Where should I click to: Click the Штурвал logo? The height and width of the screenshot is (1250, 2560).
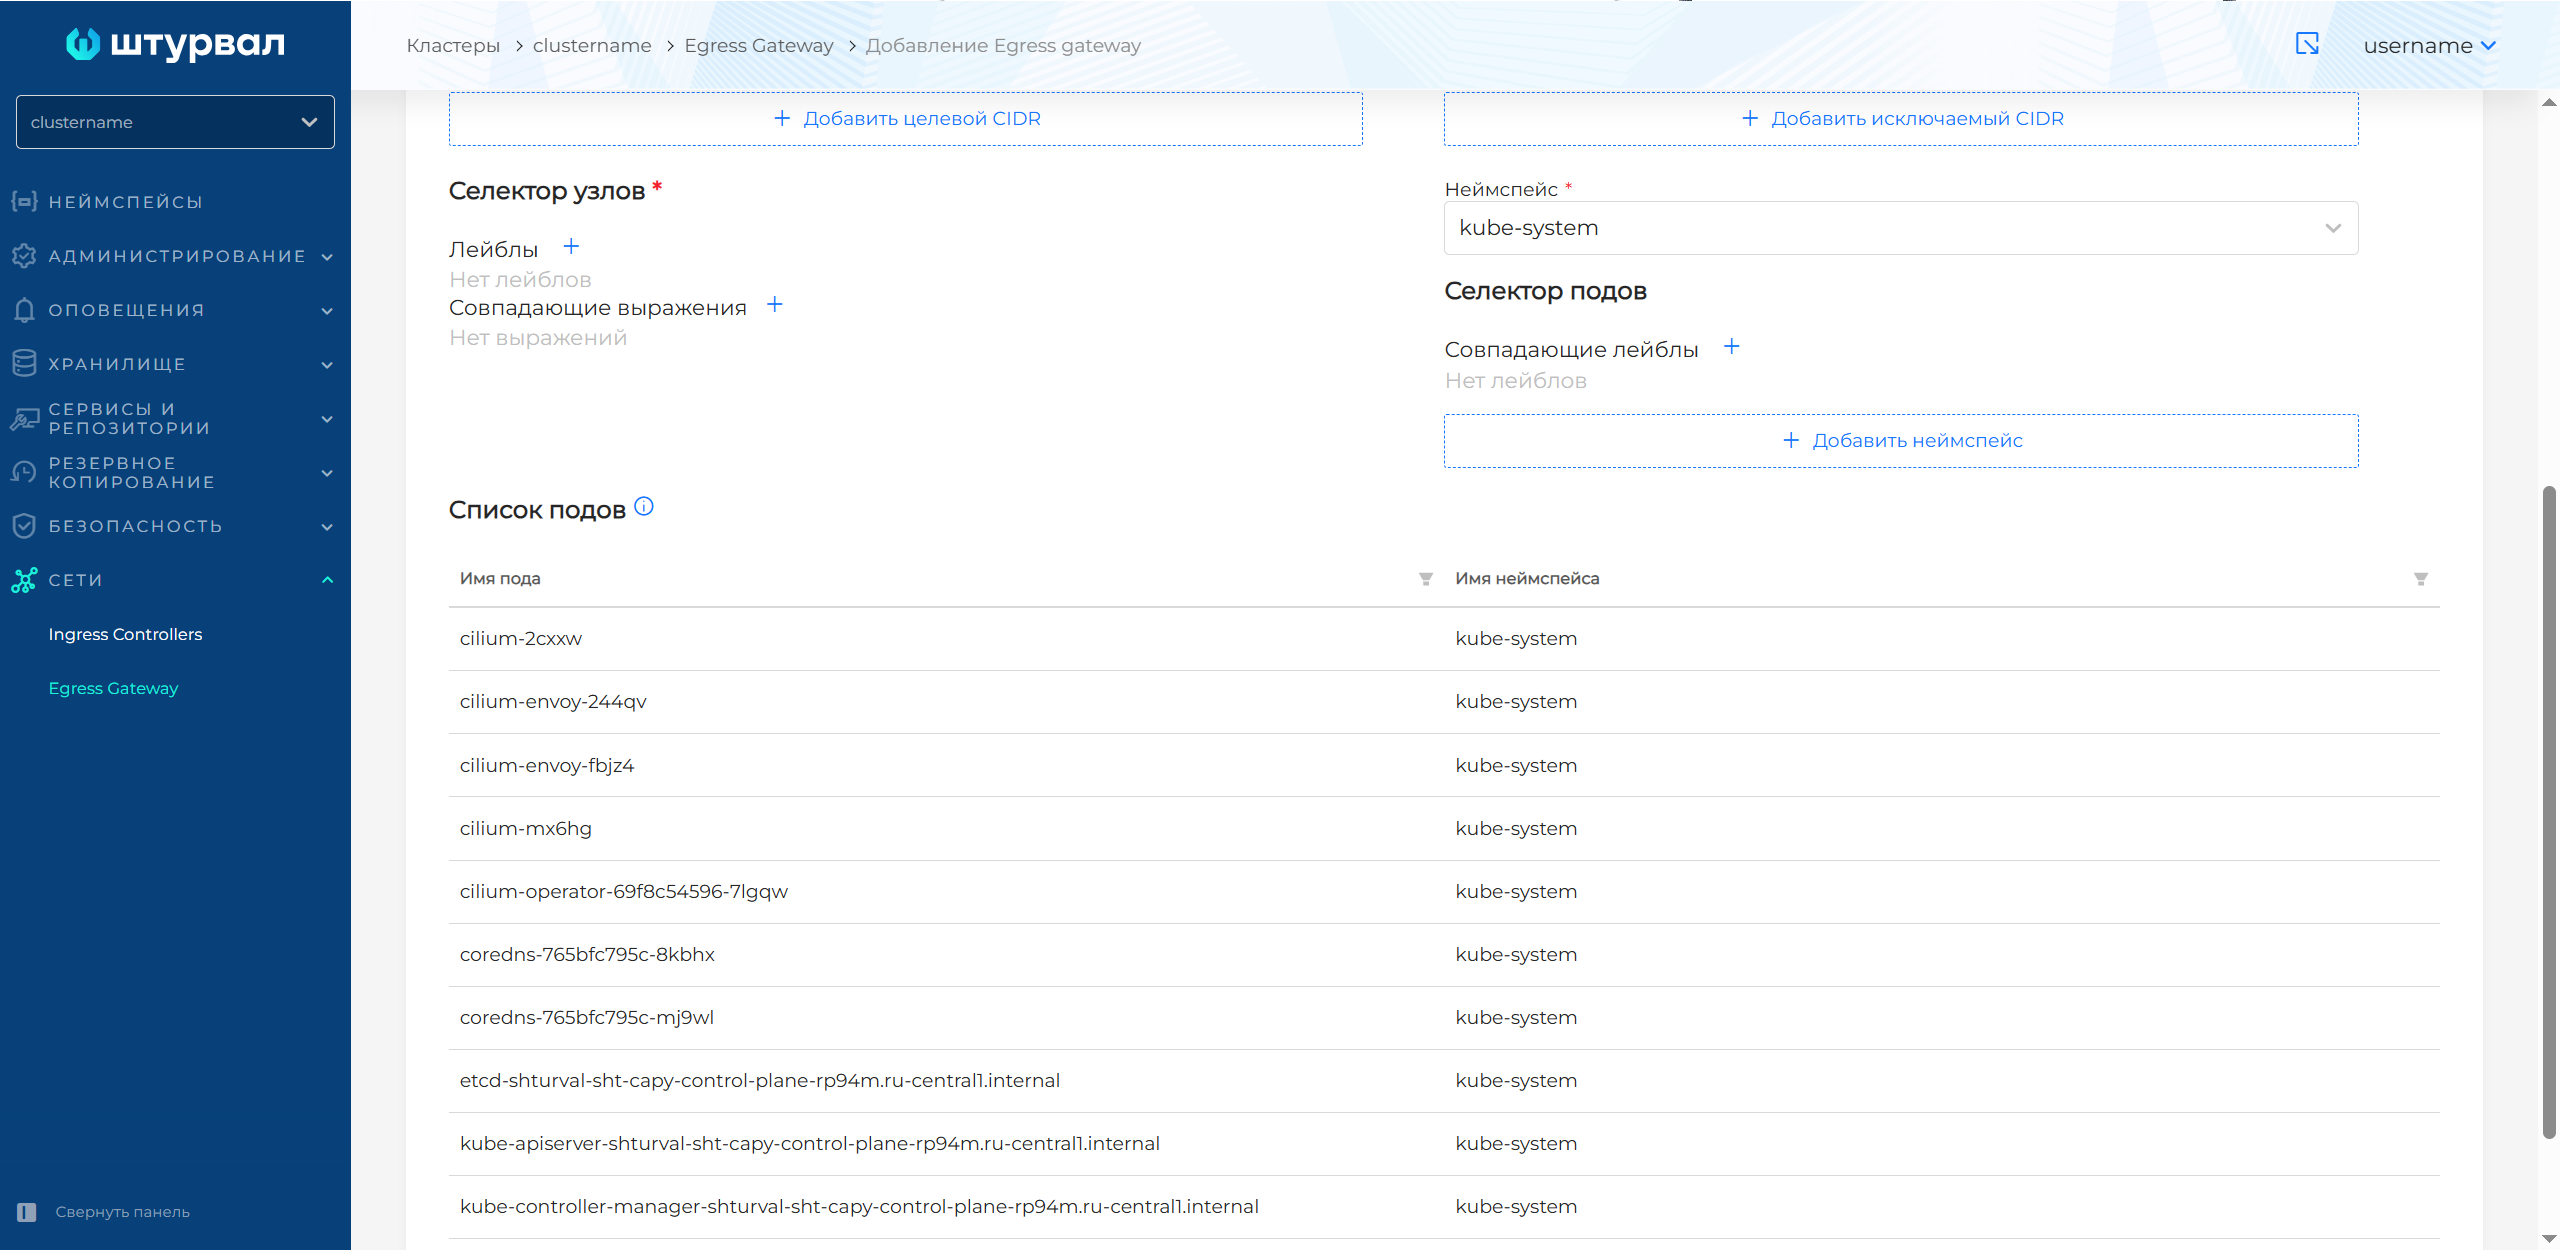tap(176, 44)
